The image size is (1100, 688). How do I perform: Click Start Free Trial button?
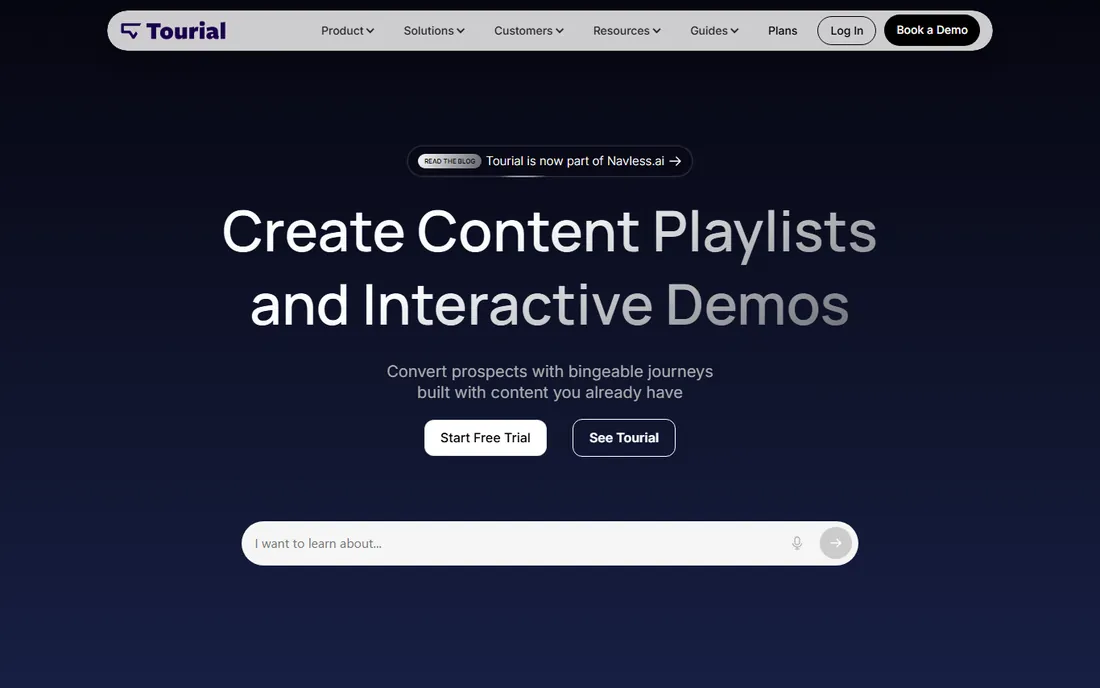pos(485,438)
